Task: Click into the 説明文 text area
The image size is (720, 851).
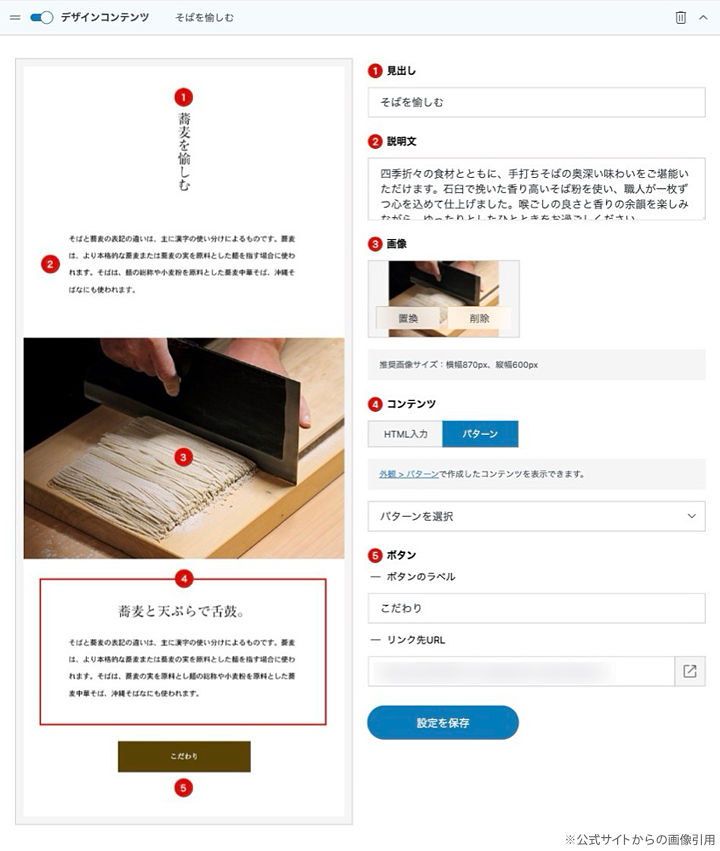Action: (537, 189)
